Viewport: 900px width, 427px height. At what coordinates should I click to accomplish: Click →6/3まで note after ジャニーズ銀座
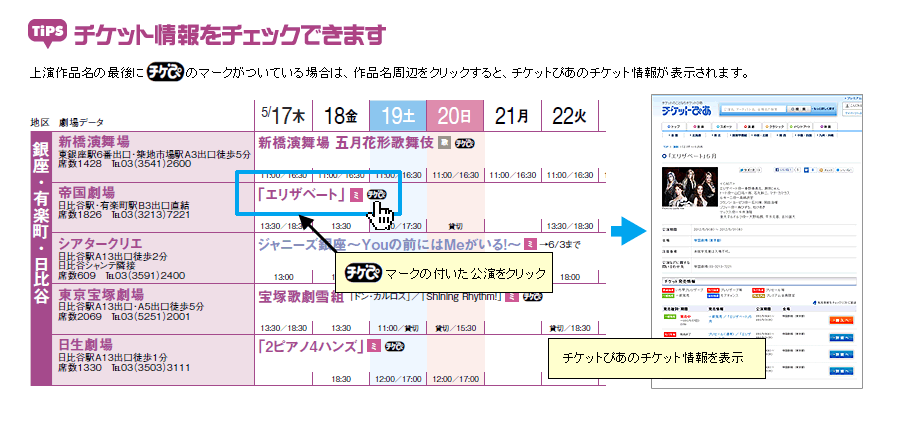(561, 245)
